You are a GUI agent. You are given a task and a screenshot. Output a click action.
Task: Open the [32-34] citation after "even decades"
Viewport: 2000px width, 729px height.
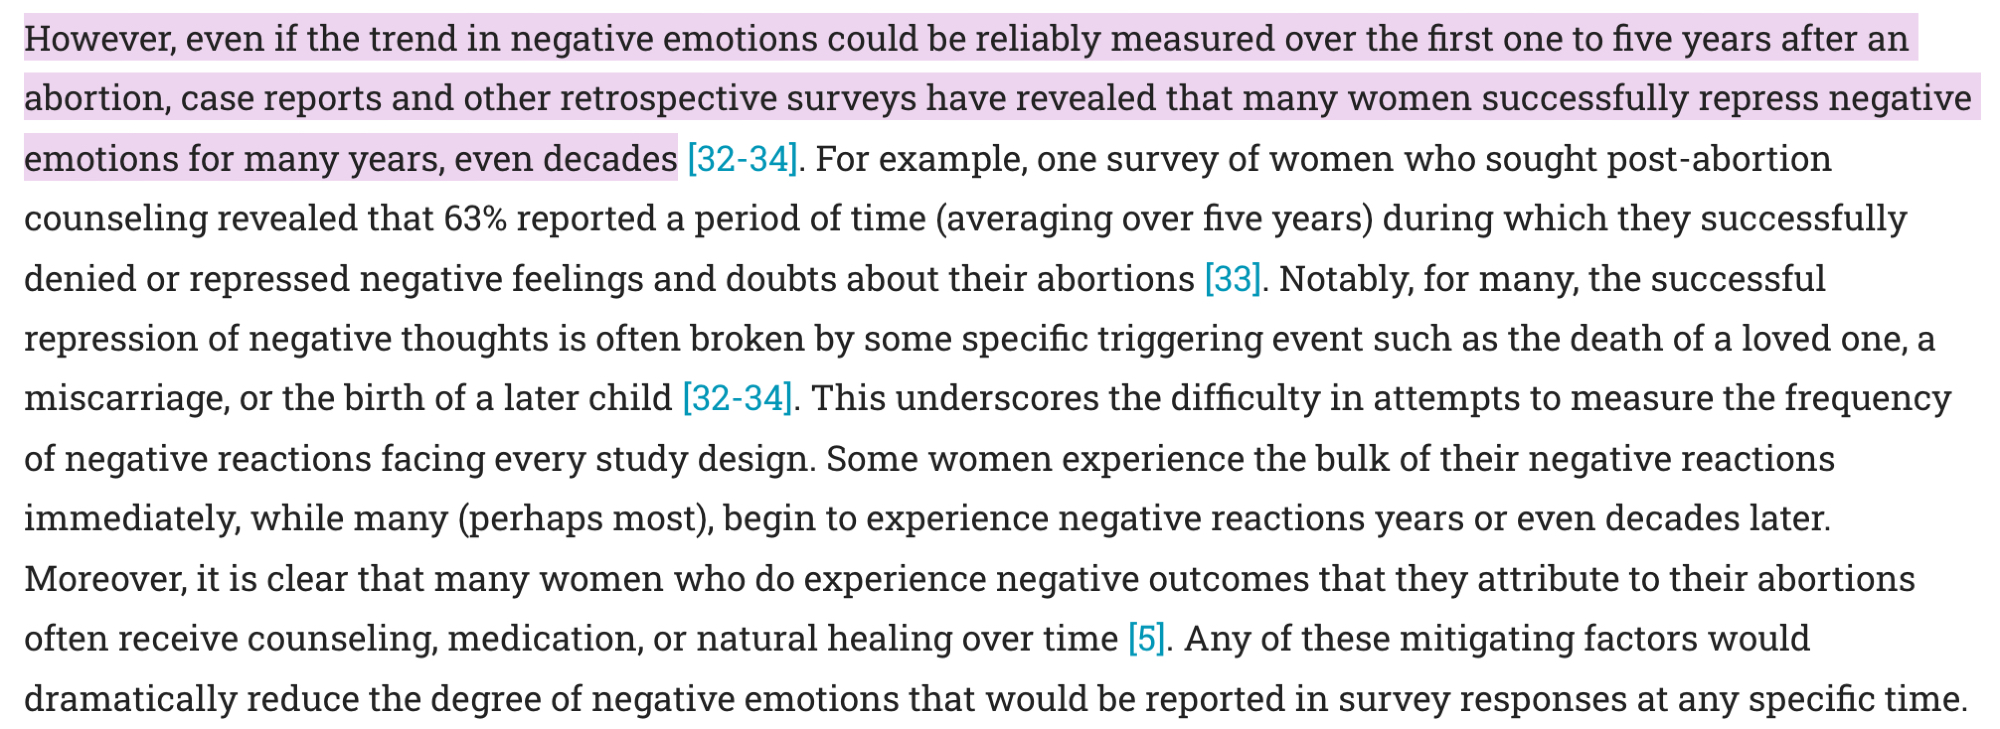tap(742, 159)
